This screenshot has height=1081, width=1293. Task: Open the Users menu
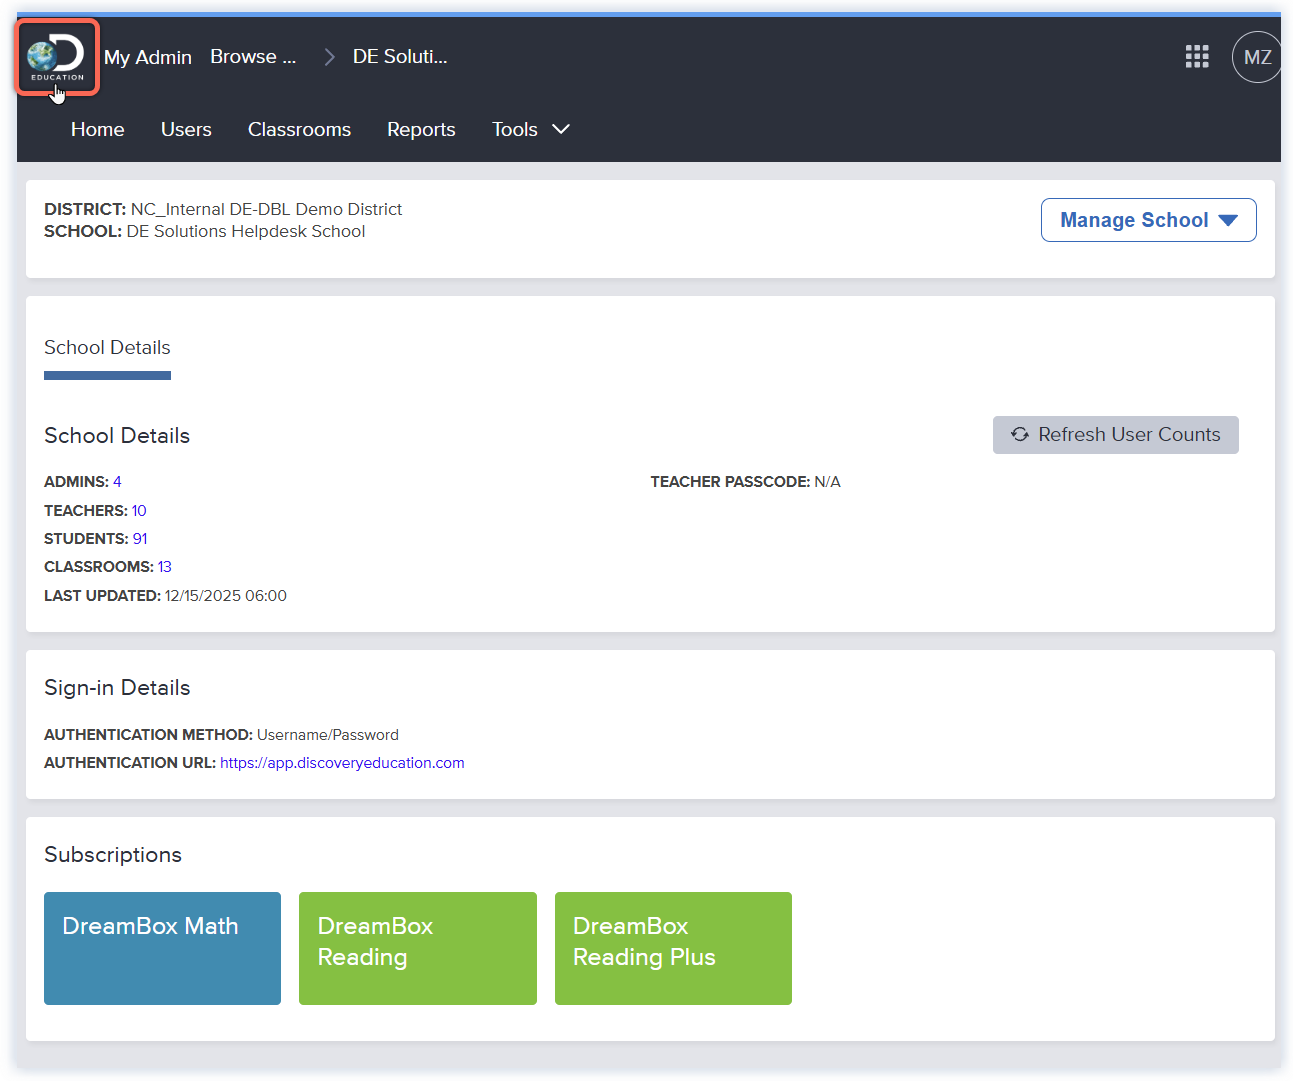pos(186,129)
